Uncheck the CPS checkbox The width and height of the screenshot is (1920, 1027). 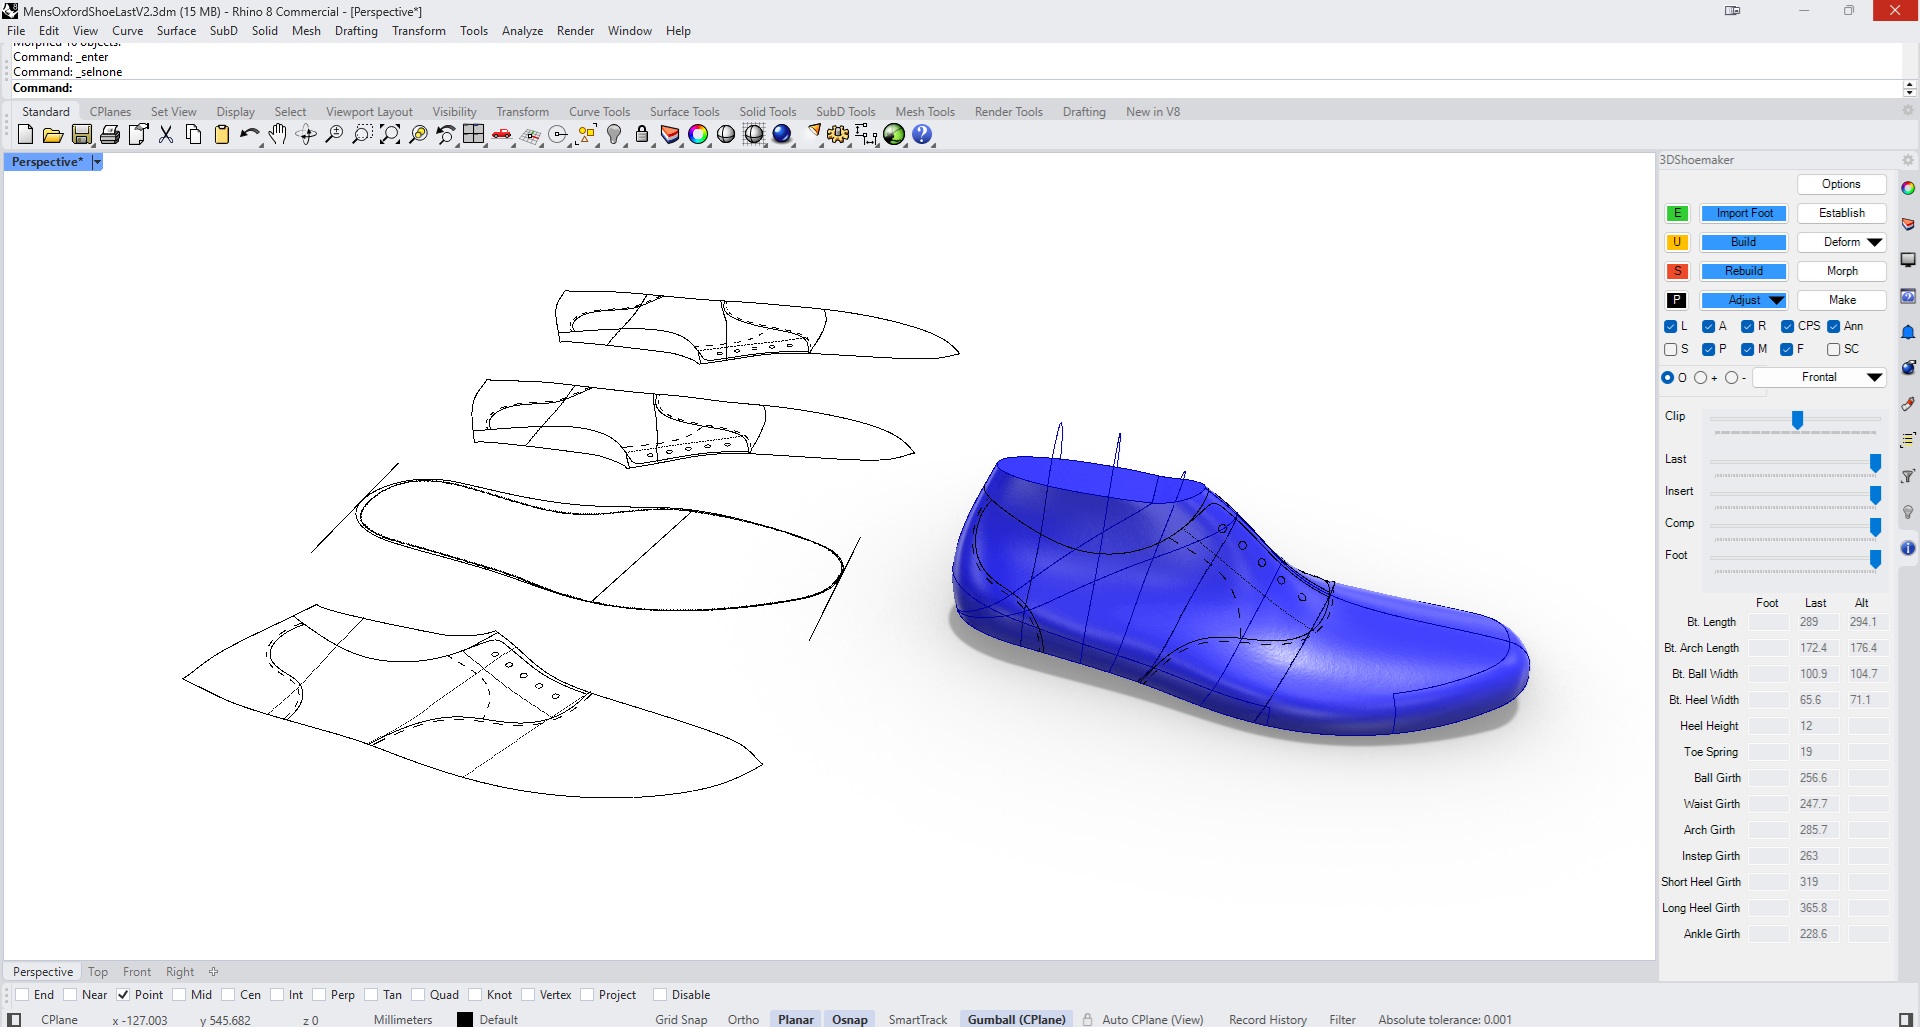coord(1788,327)
